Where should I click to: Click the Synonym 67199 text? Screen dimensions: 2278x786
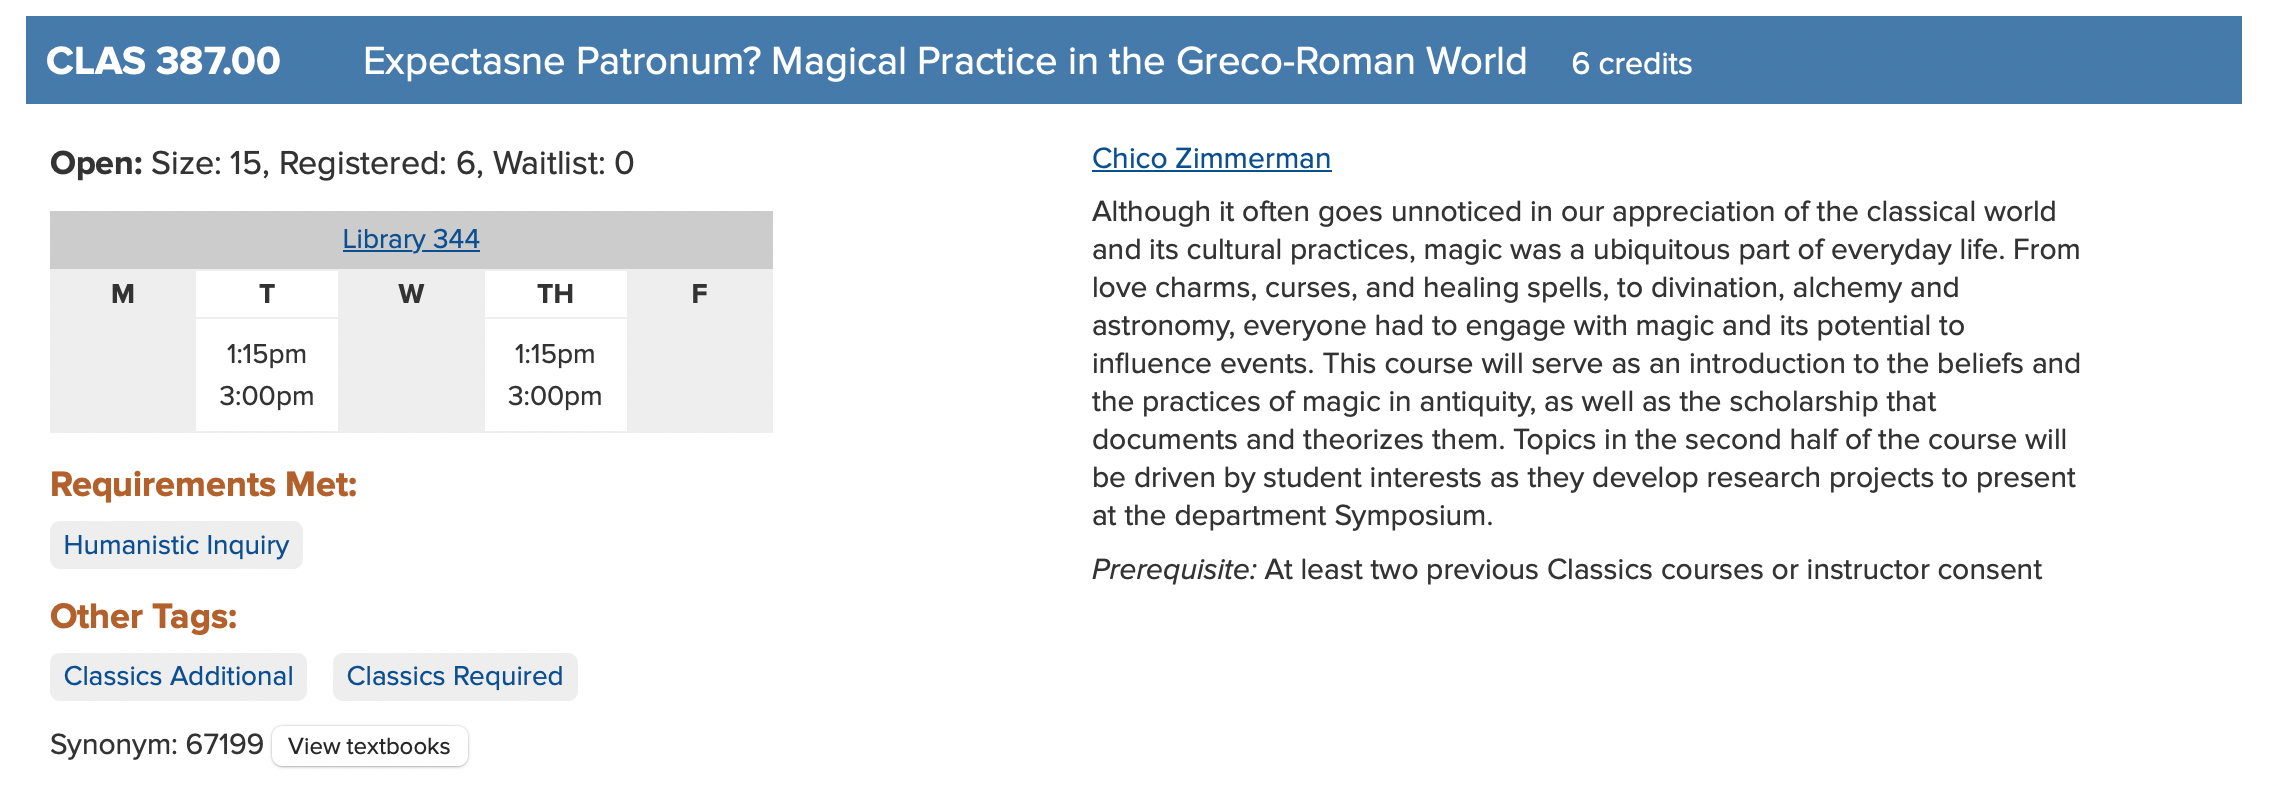click(157, 745)
